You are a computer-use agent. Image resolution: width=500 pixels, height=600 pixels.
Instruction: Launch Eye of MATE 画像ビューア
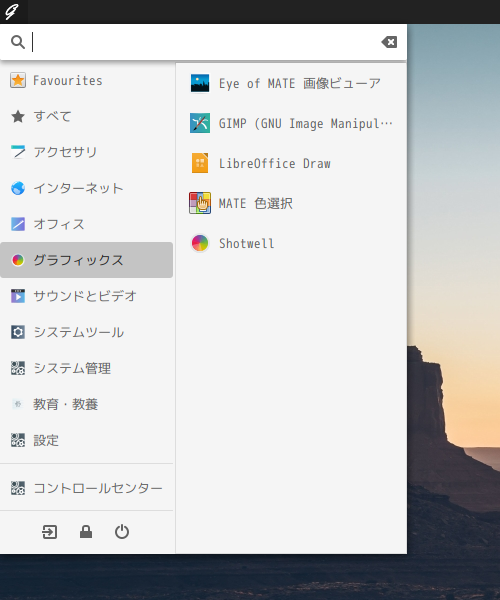291,83
